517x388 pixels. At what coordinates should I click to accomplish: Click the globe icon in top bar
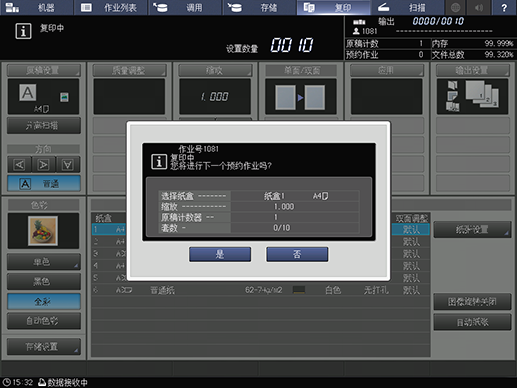[x=456, y=7]
